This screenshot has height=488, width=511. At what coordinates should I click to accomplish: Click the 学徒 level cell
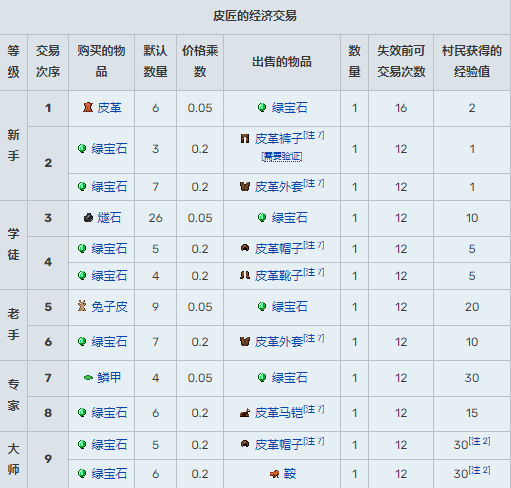pyautogui.click(x=14, y=244)
